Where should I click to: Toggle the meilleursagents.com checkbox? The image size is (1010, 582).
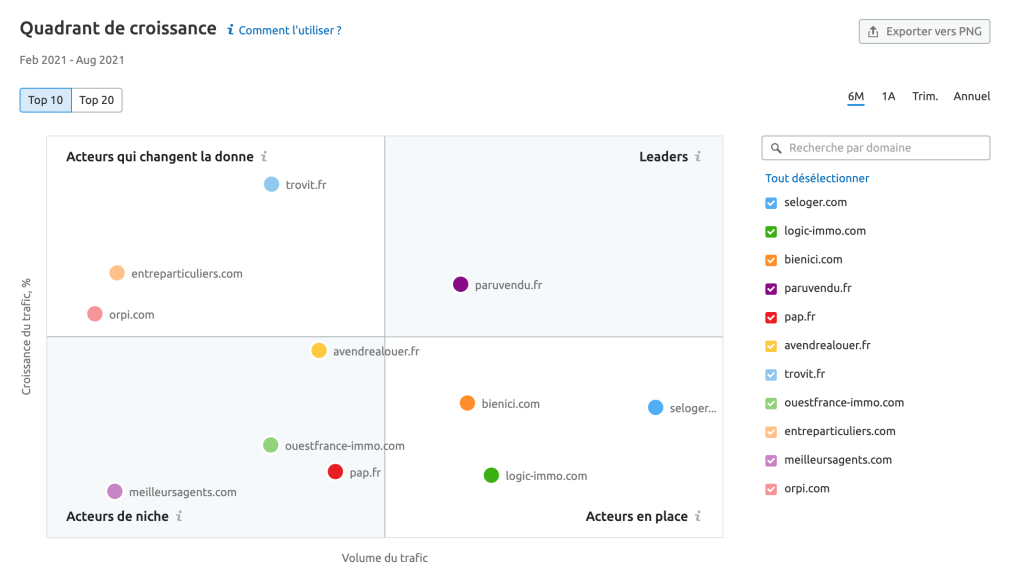point(771,461)
